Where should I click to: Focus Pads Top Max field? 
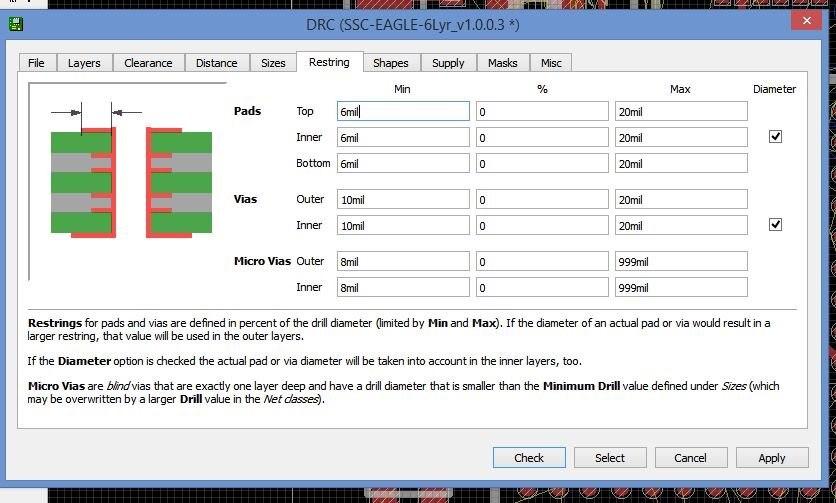point(681,111)
